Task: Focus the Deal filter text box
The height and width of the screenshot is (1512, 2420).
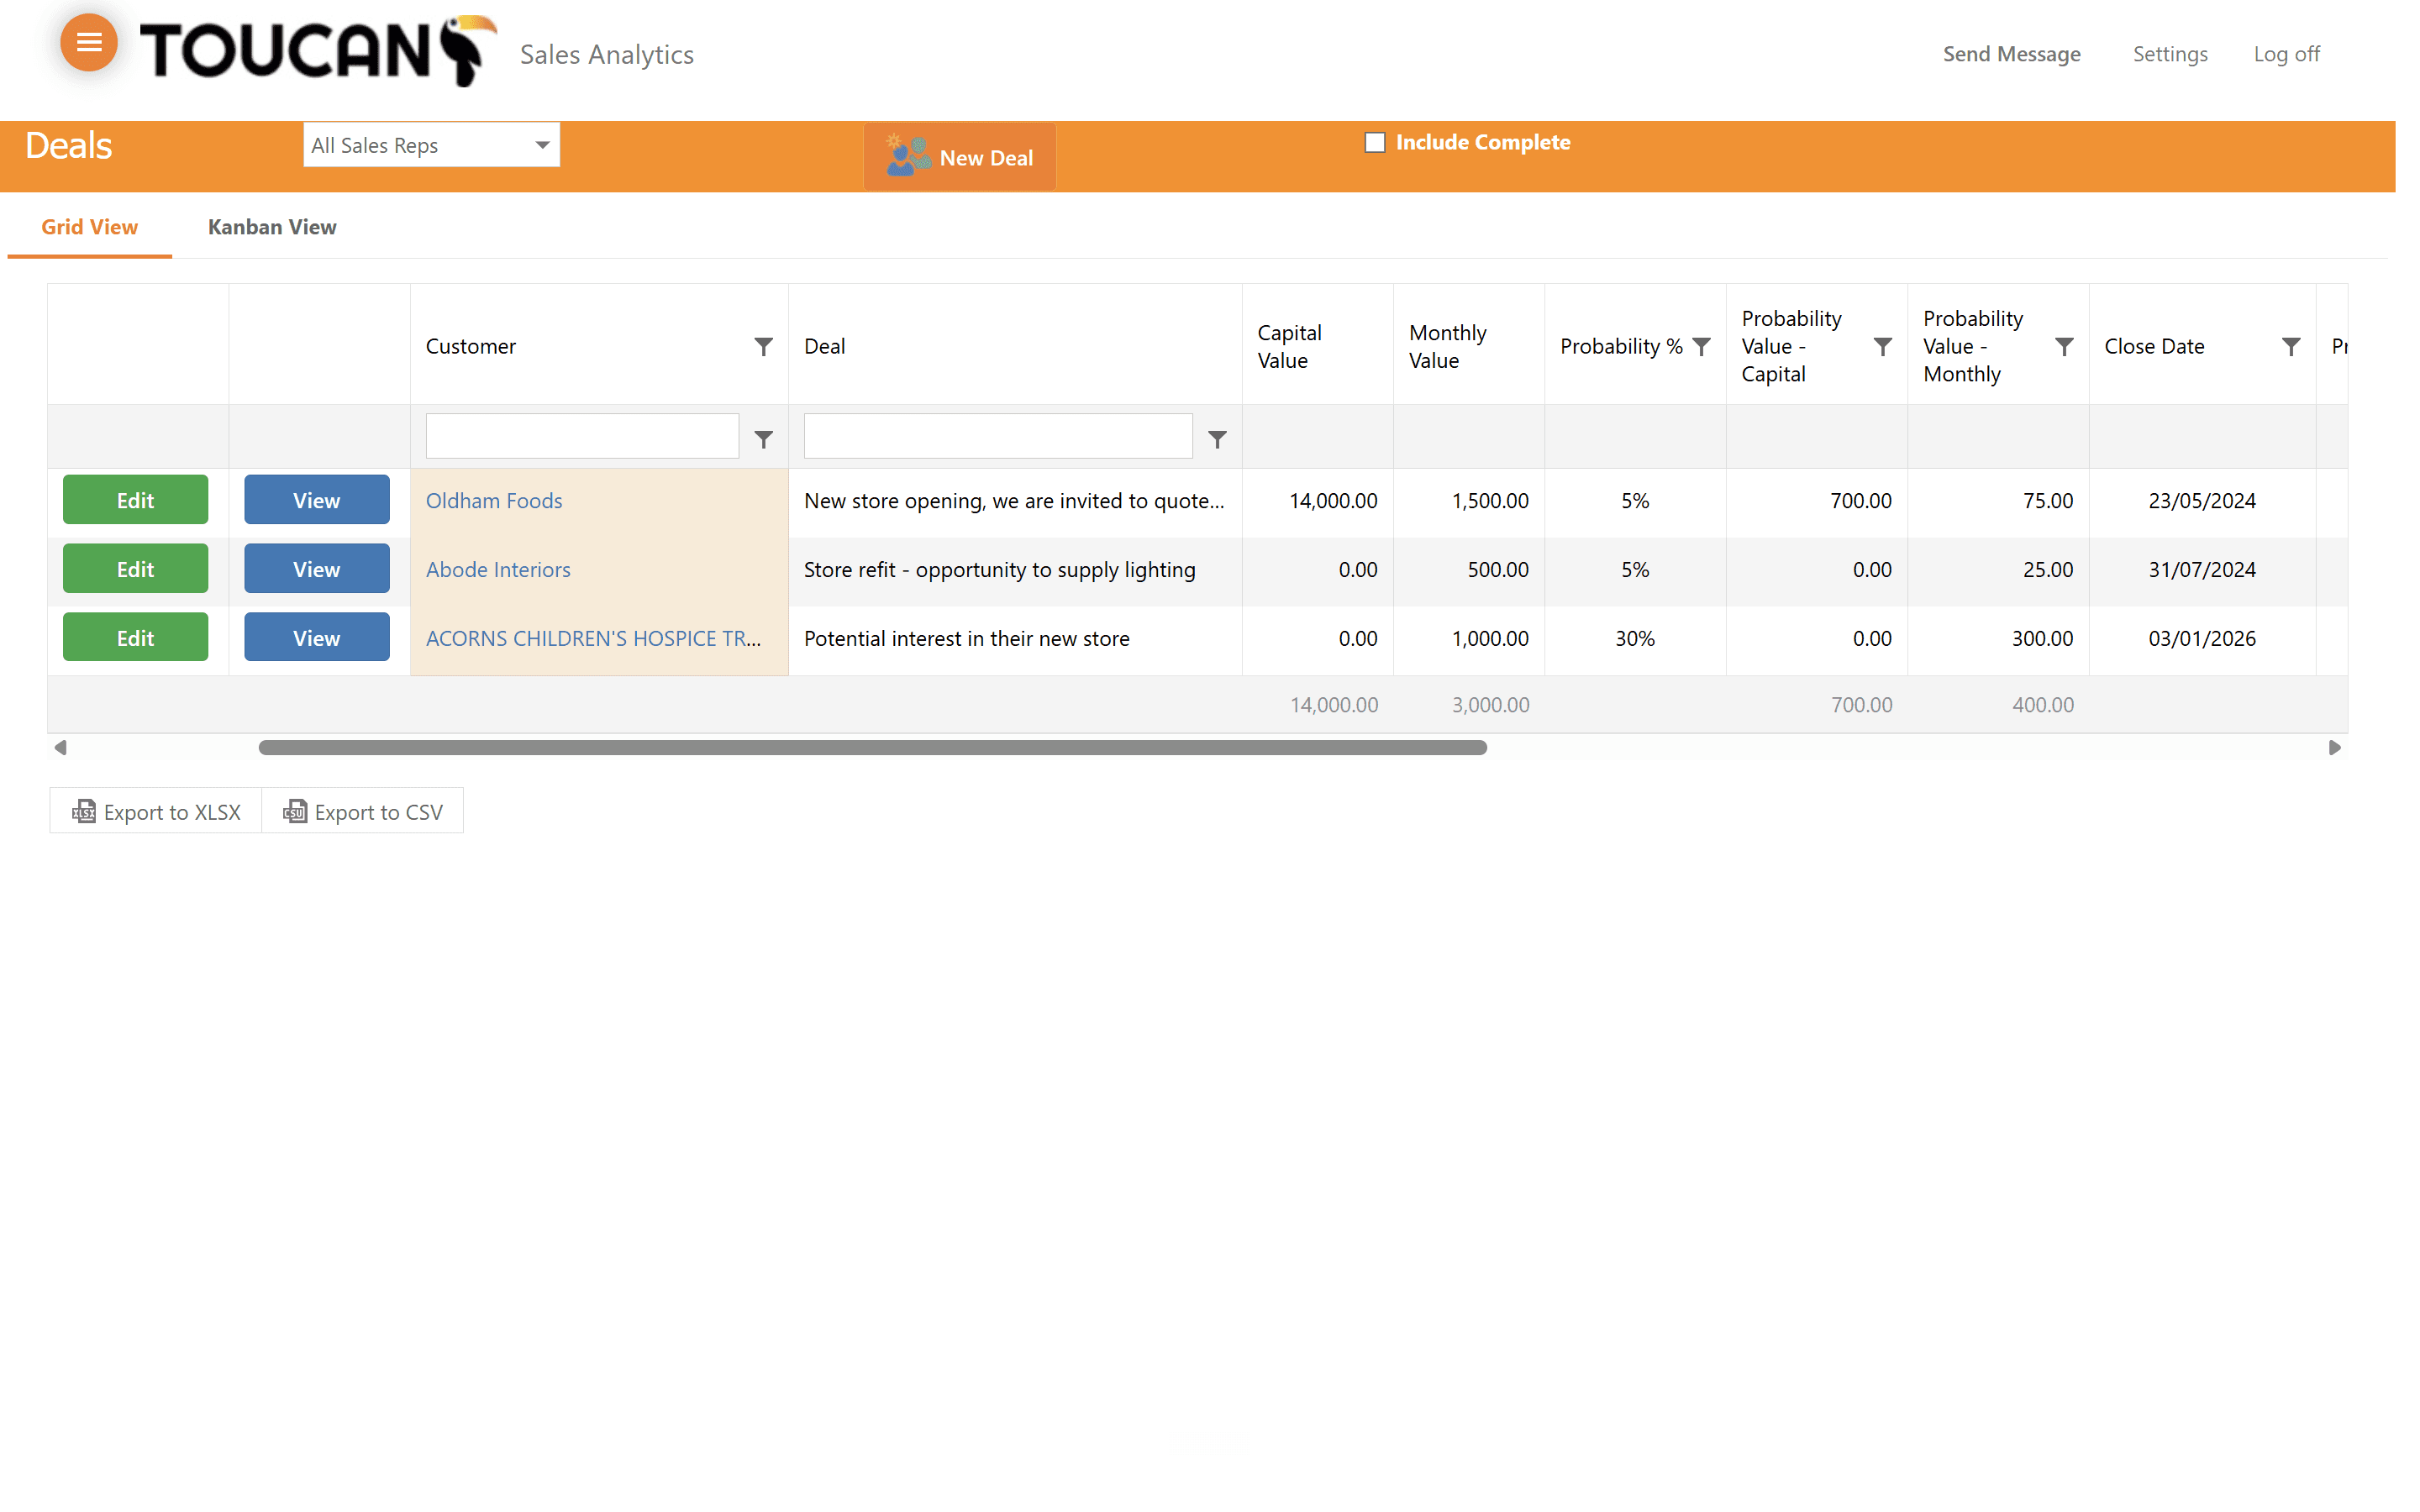Action: click(x=998, y=437)
